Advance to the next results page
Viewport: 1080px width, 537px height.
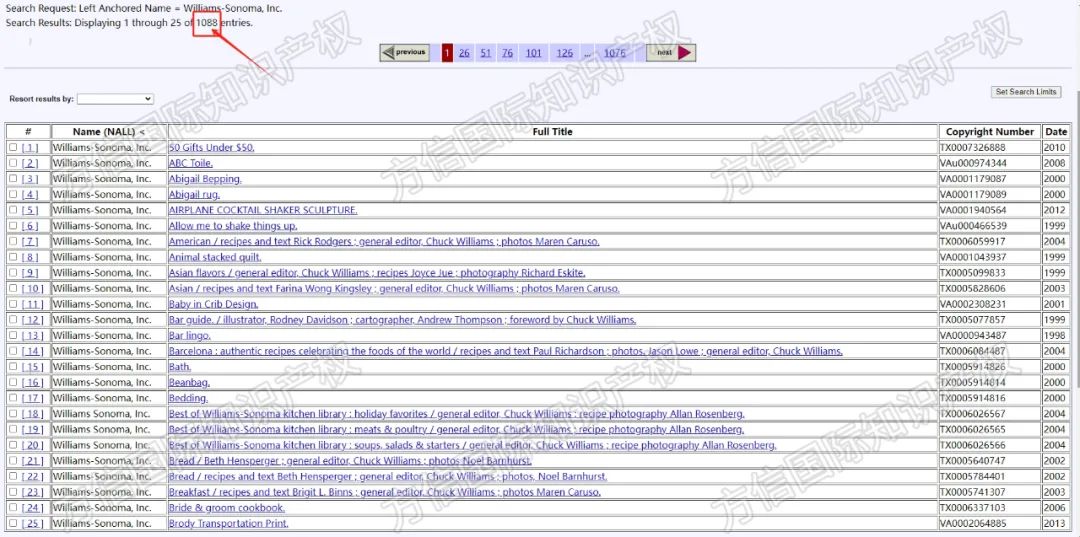(671, 52)
